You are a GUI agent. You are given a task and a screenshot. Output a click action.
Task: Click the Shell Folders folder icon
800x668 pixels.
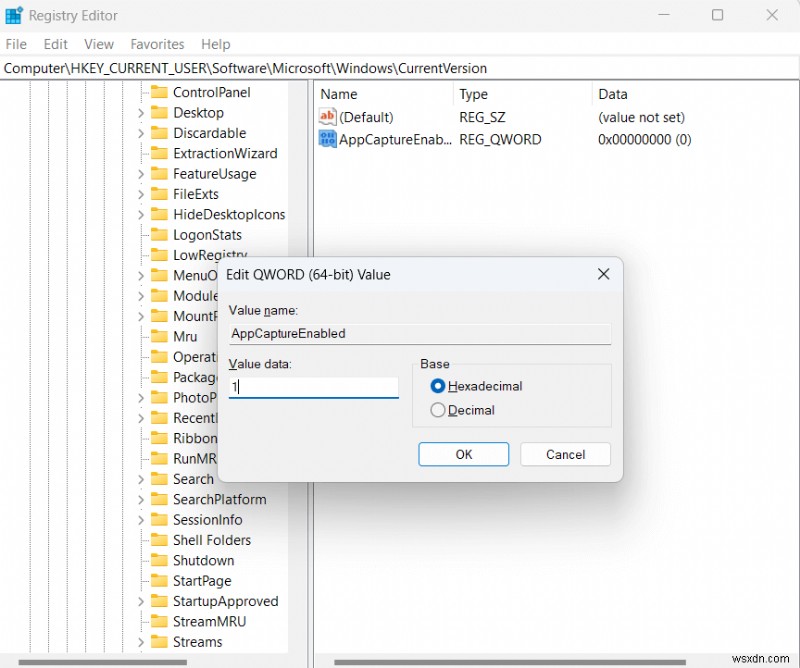tap(160, 540)
